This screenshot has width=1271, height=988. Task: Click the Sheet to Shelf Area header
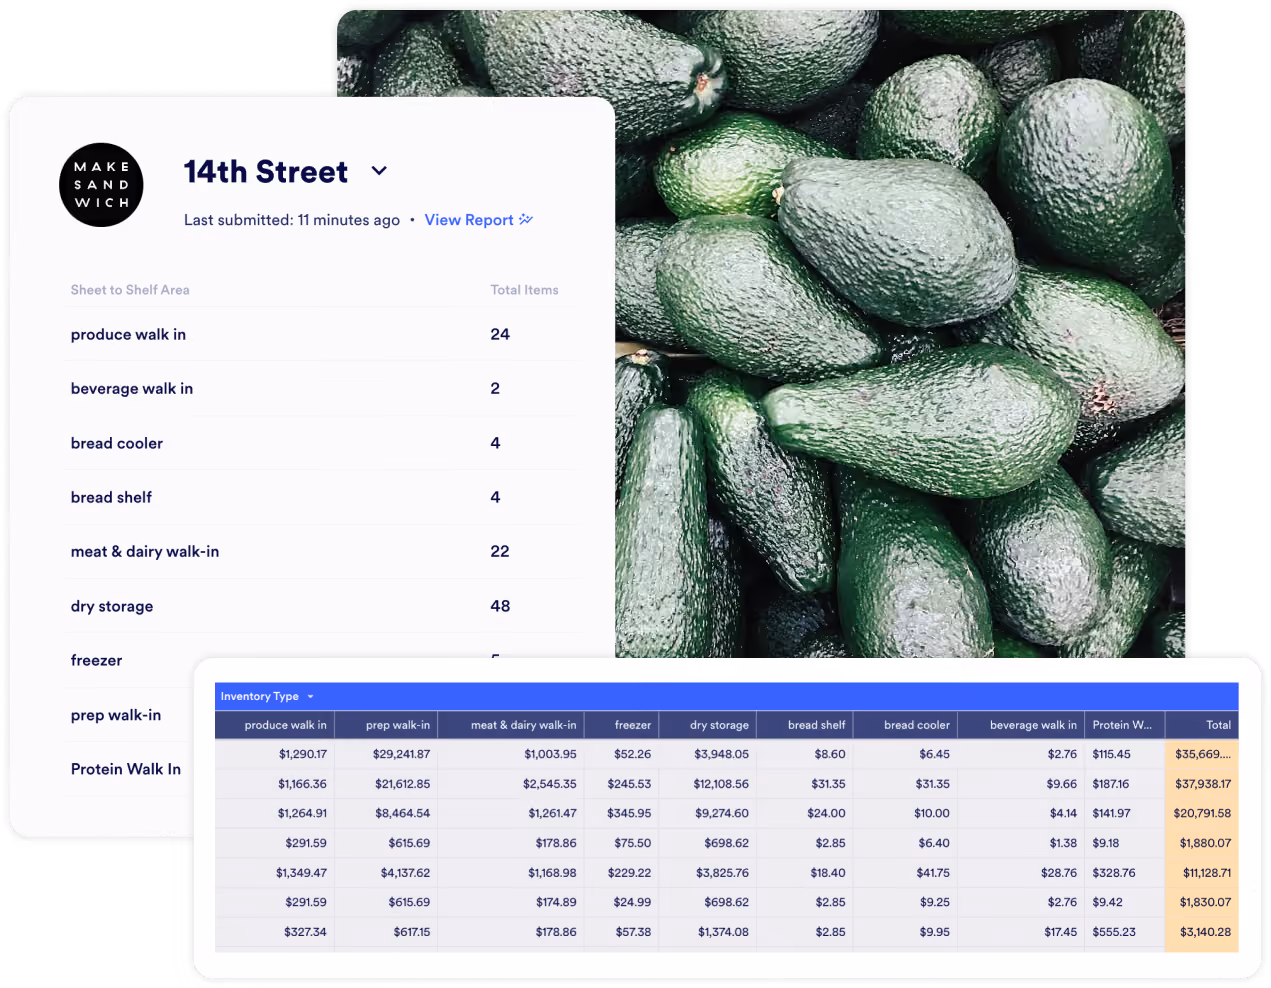click(x=130, y=290)
